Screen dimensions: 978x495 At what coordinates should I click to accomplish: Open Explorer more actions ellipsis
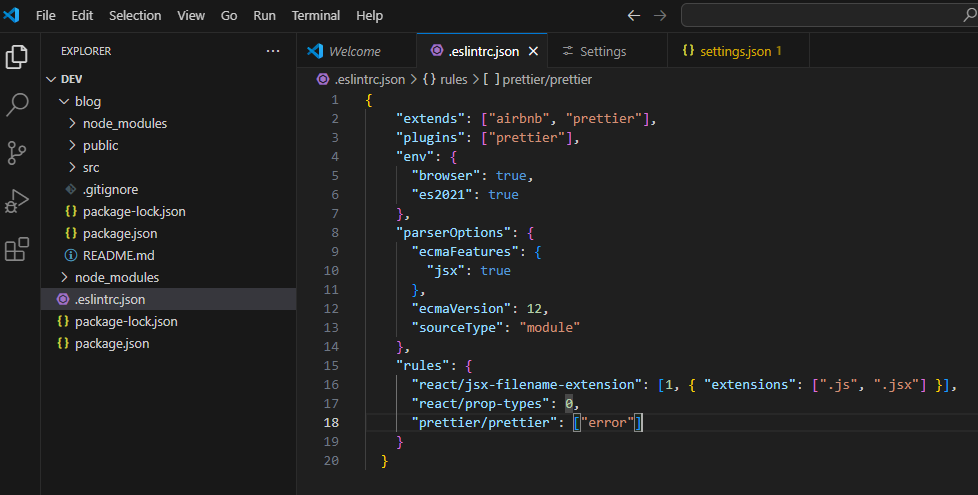pyautogui.click(x=273, y=51)
